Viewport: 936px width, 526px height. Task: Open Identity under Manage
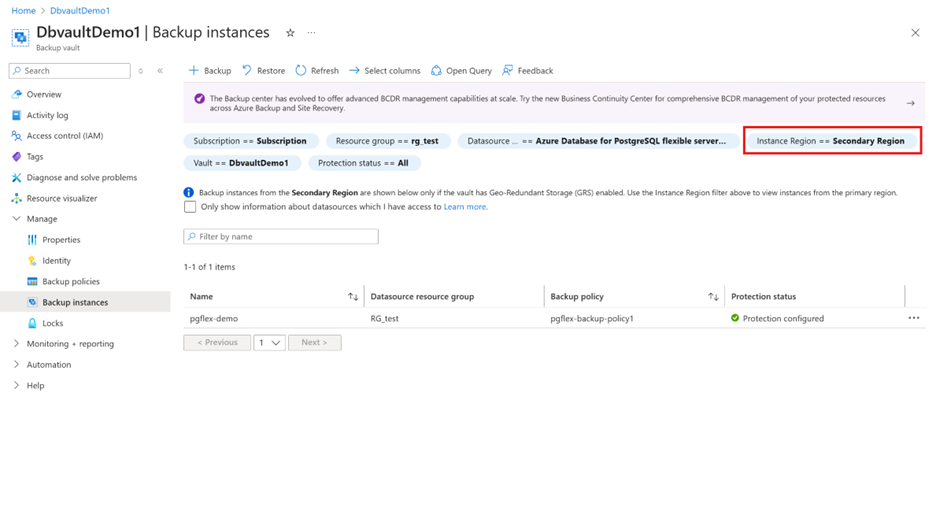coord(56,260)
